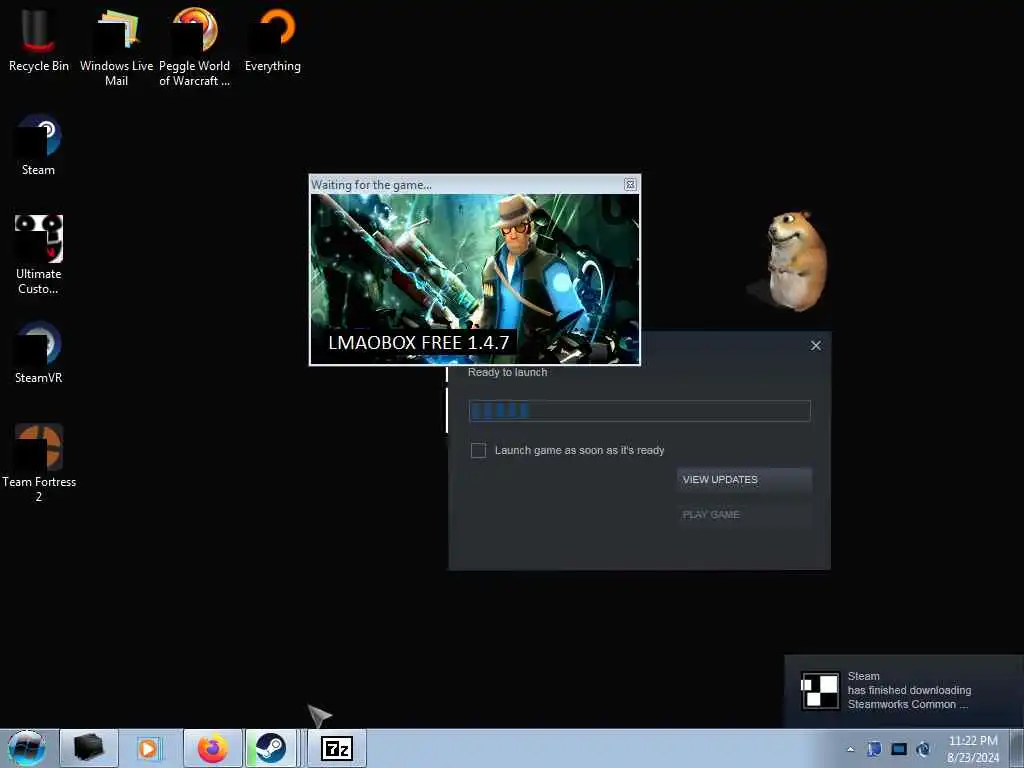Click the PLAY GAME button
The width and height of the screenshot is (1024, 768).
[744, 515]
